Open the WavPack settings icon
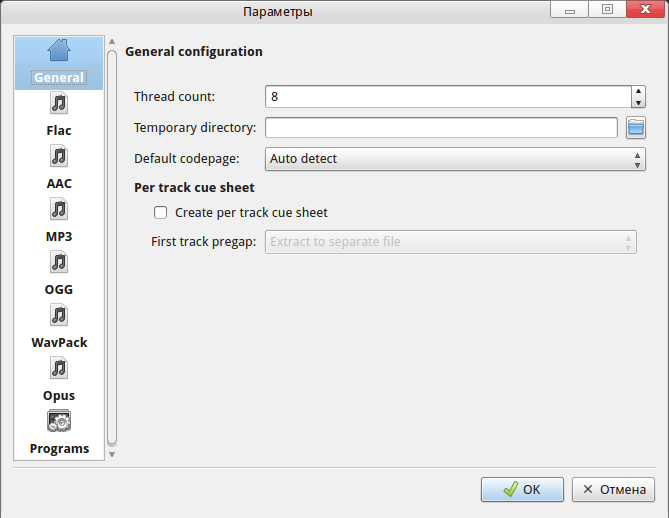 click(x=59, y=315)
